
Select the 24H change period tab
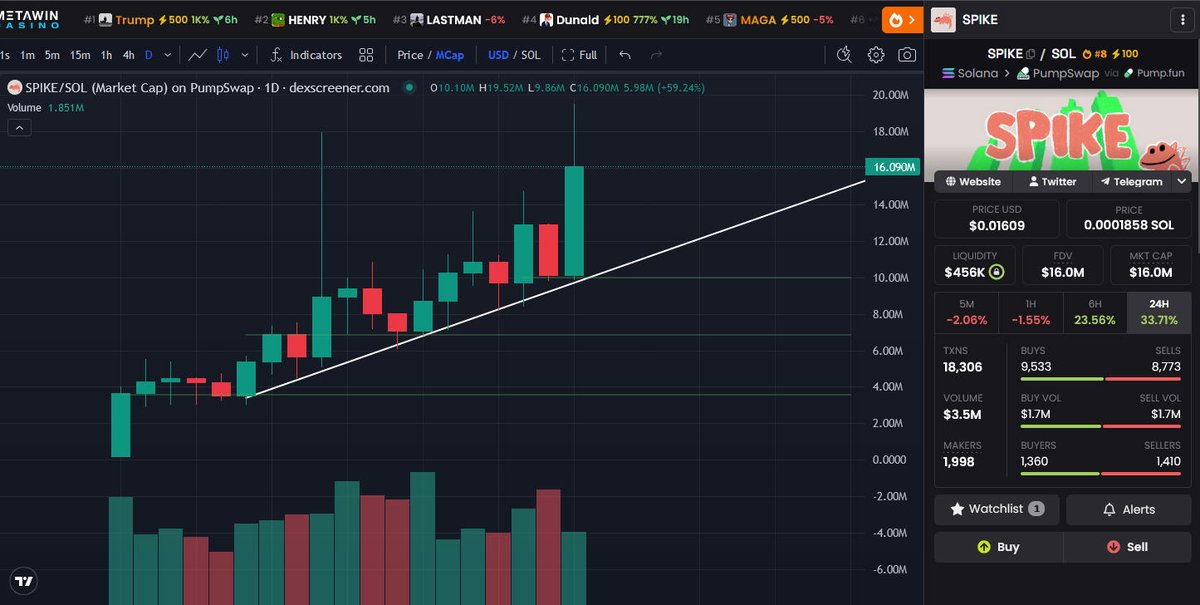click(1158, 312)
